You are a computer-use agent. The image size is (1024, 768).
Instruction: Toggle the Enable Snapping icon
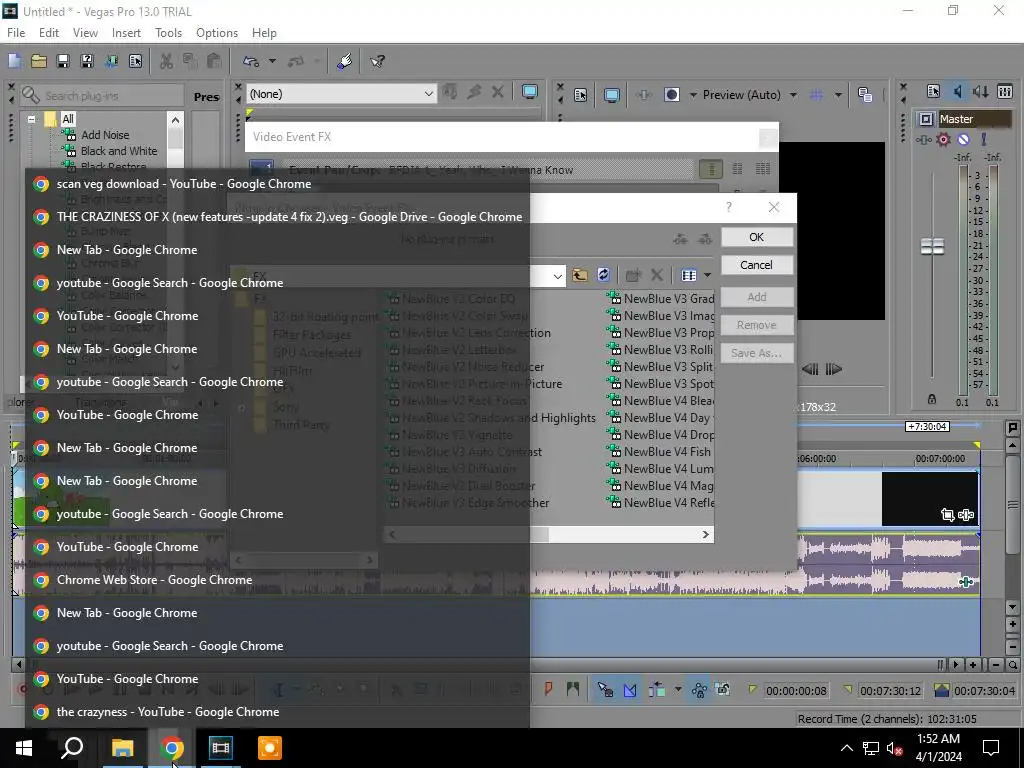[605, 690]
